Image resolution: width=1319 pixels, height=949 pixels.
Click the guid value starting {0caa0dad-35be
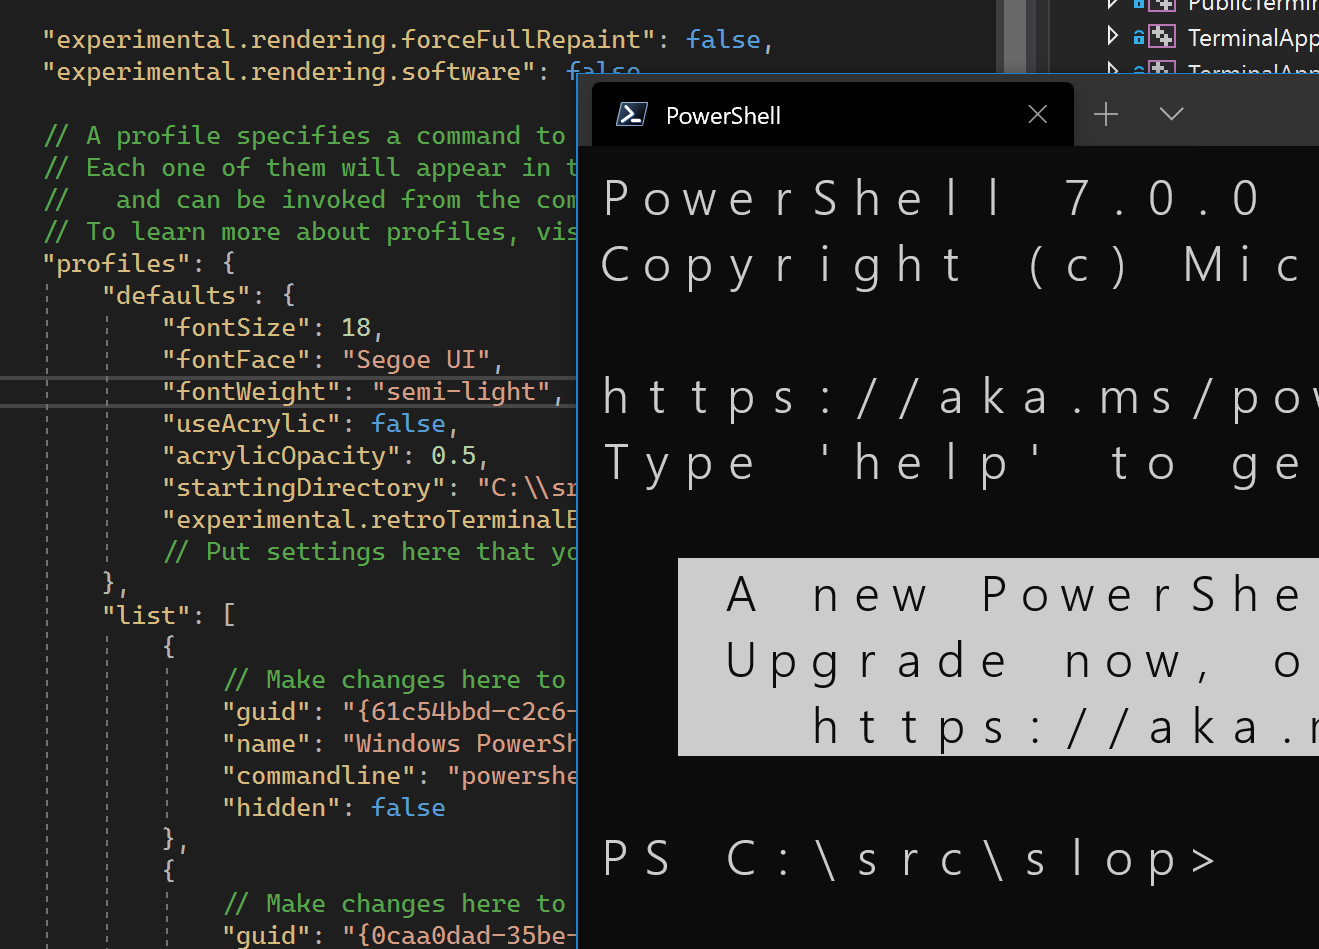460,936
